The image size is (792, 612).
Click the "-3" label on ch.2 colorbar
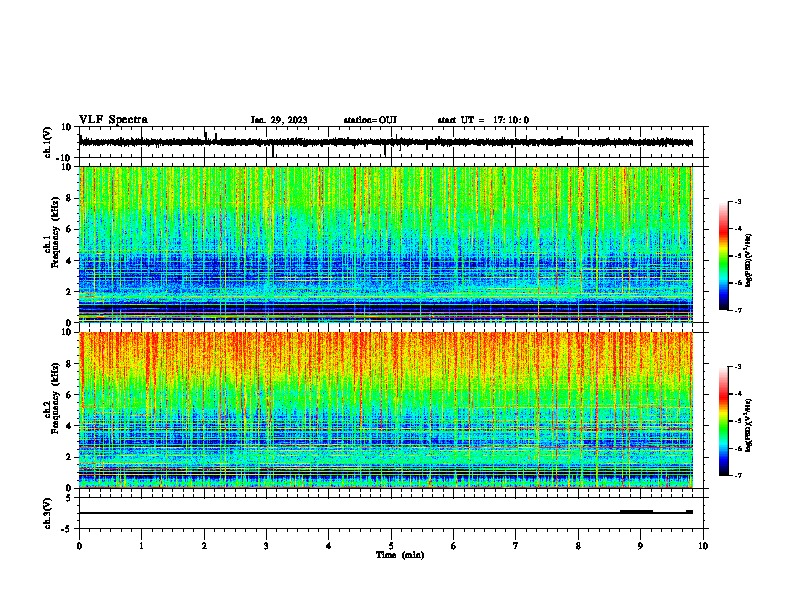pyautogui.click(x=738, y=367)
